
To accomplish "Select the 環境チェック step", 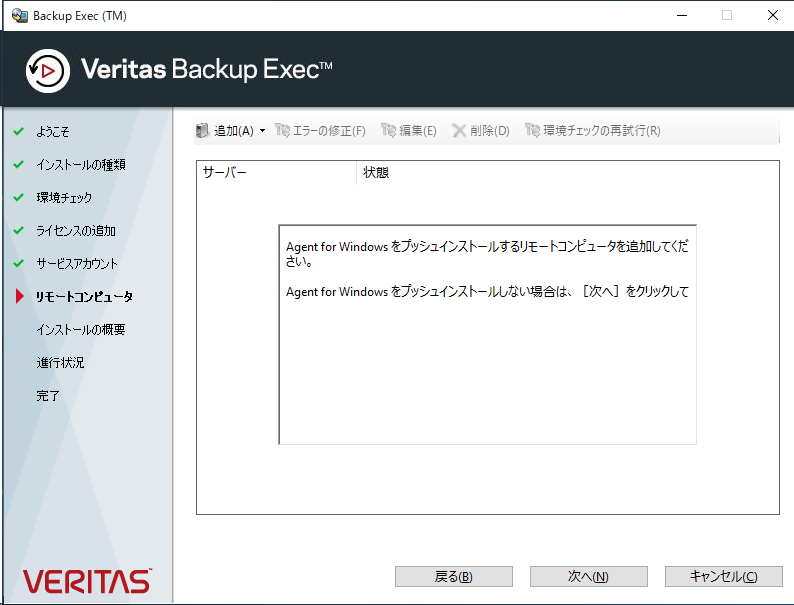I will tap(64, 197).
